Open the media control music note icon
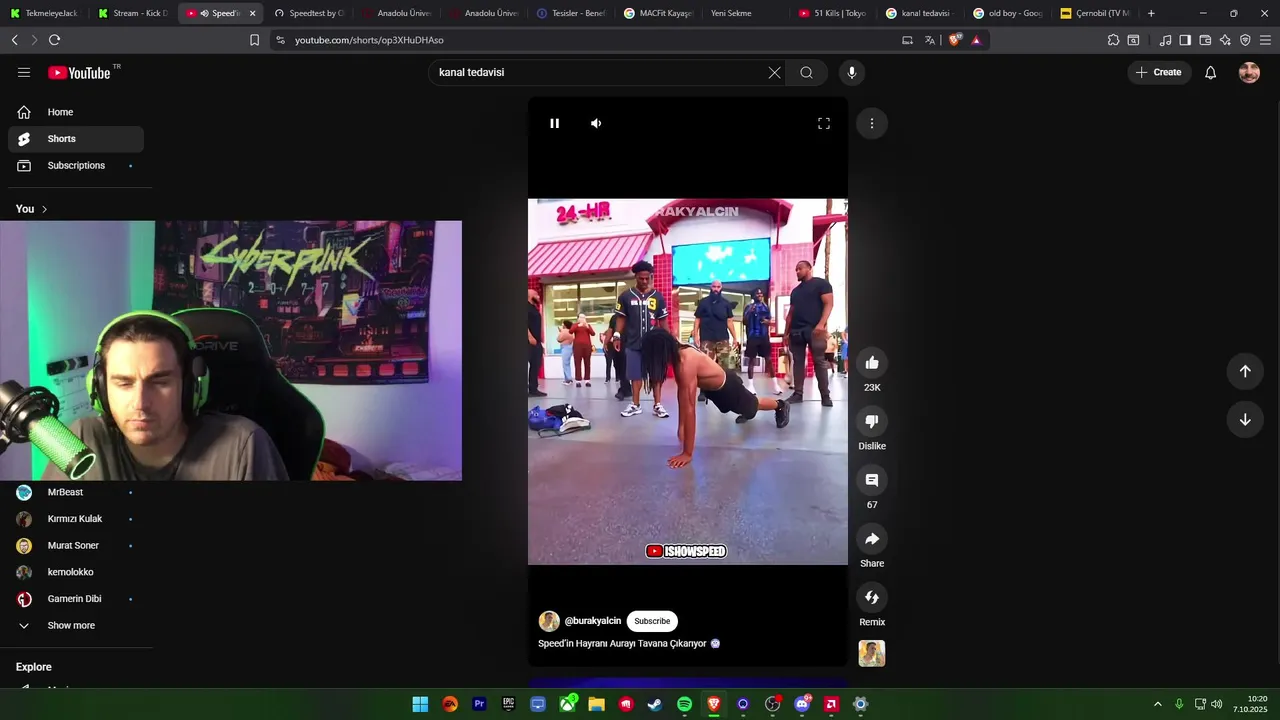Viewport: 1280px width, 720px height. tap(1165, 40)
